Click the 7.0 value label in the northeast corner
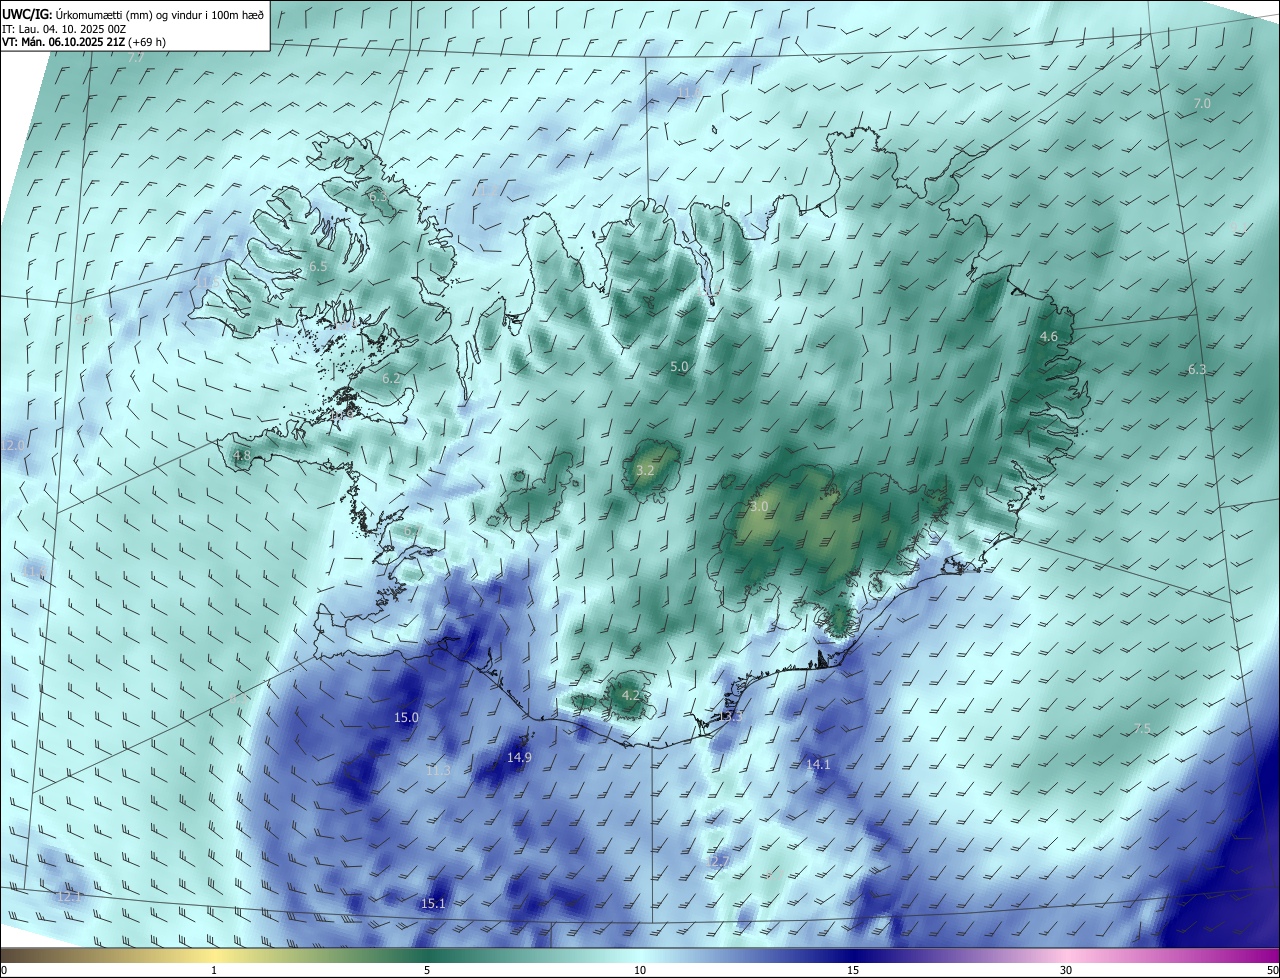 pos(1202,103)
